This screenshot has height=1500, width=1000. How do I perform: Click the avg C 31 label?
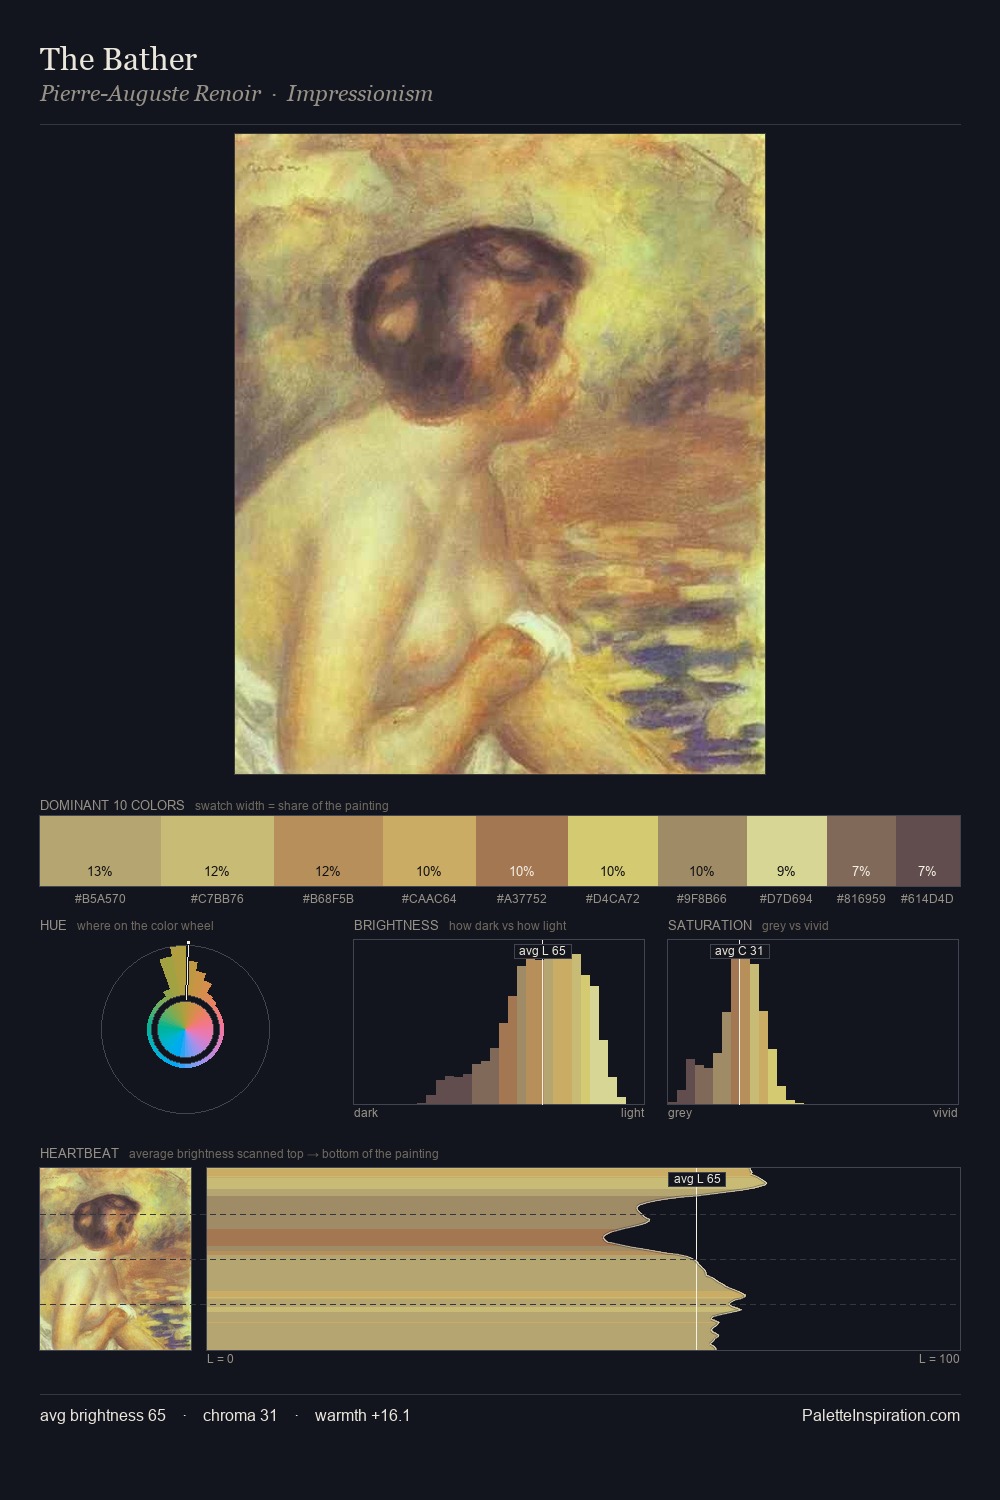[x=739, y=951]
